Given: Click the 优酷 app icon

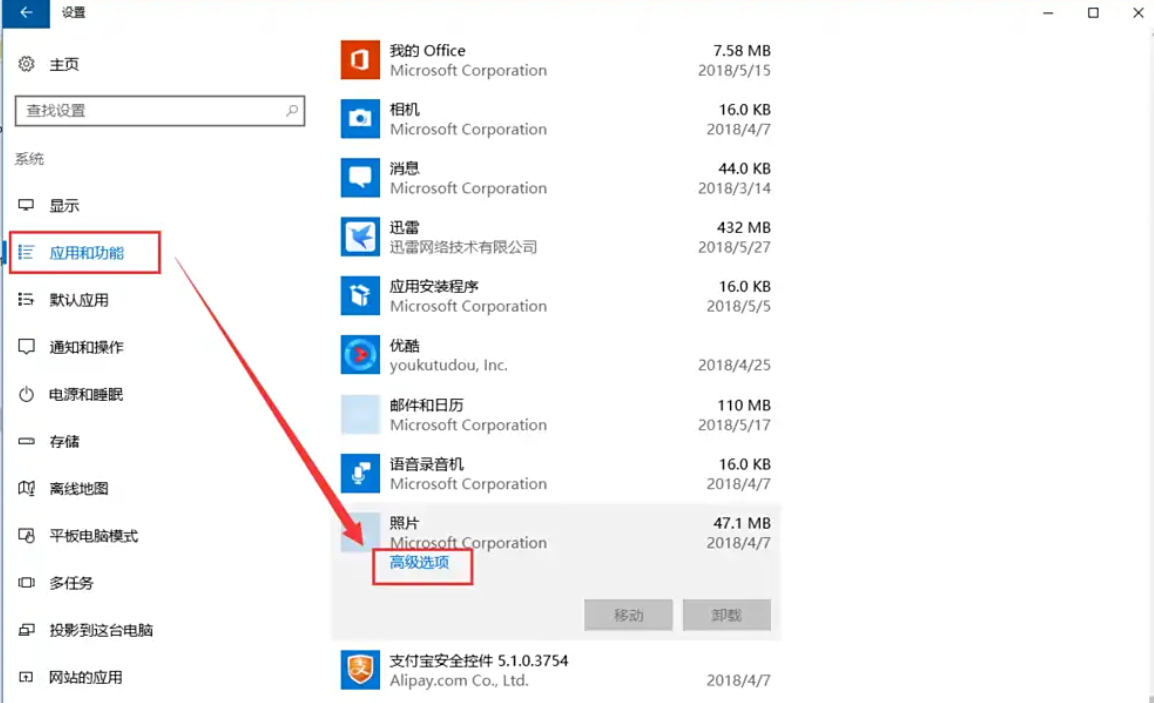Looking at the screenshot, I should pyautogui.click(x=360, y=355).
